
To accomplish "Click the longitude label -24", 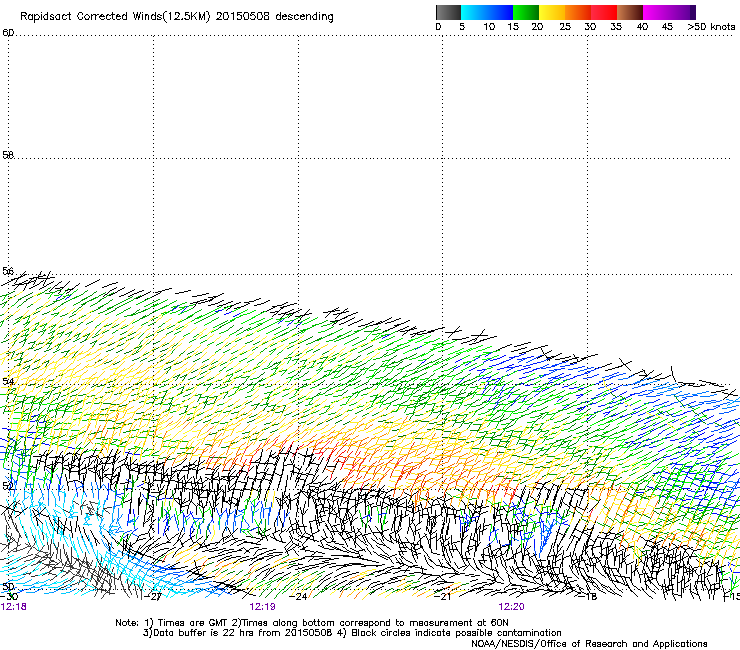I will [x=298, y=597].
